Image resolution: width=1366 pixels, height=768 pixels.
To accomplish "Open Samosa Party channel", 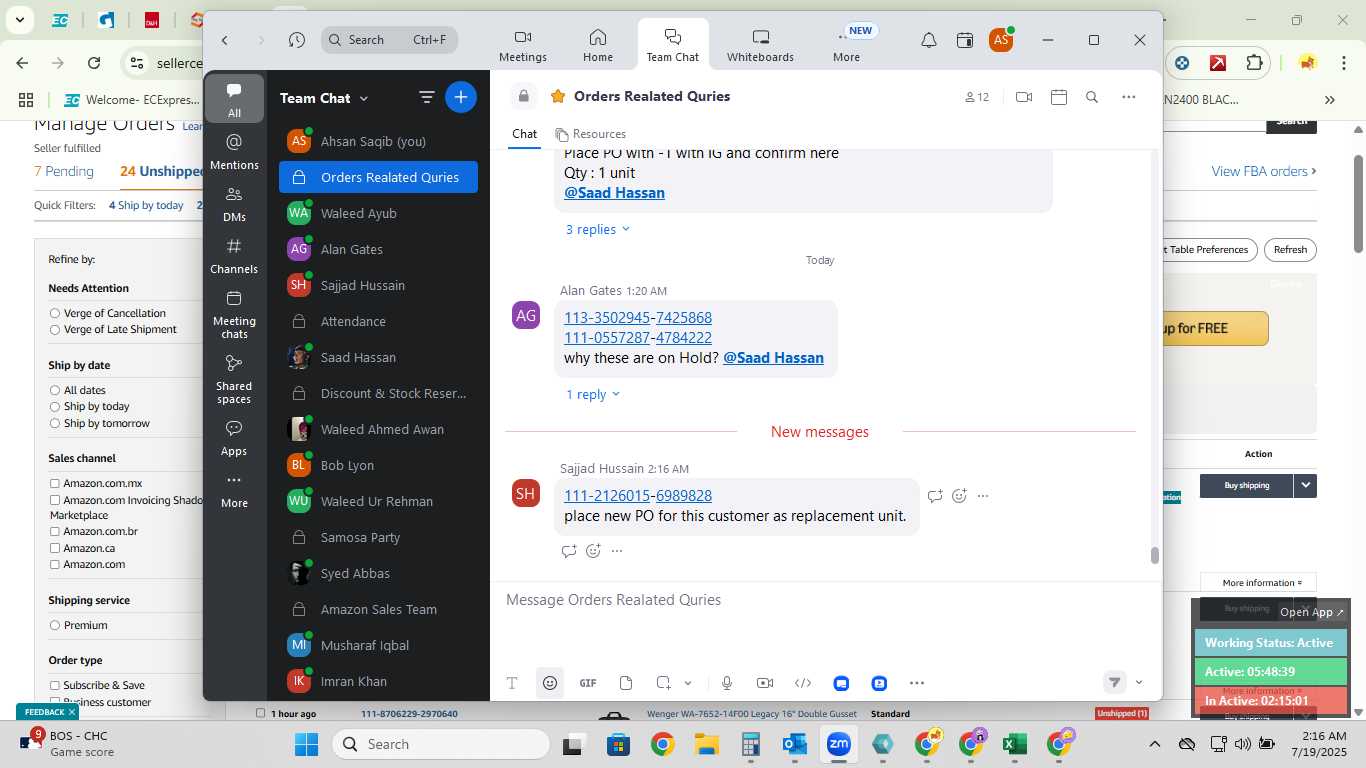I will 378,537.
